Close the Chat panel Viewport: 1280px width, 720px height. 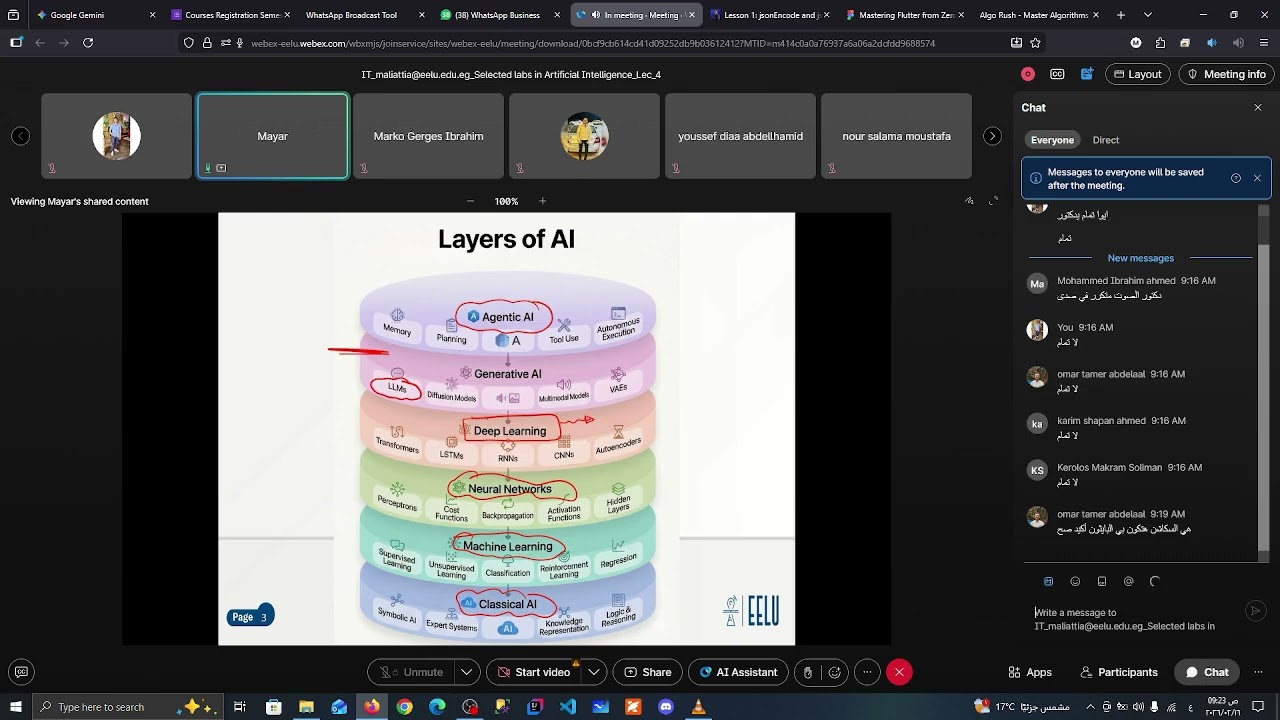tap(1258, 107)
